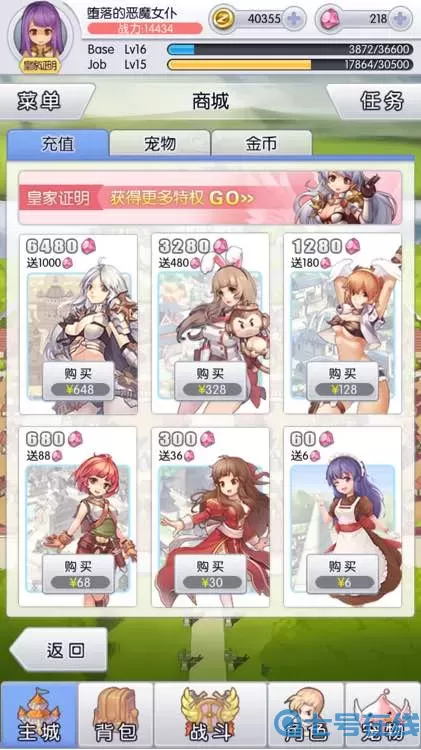Tap the 皇家证明 privileges GO banner
The image size is (421, 750).
pyautogui.click(x=210, y=198)
